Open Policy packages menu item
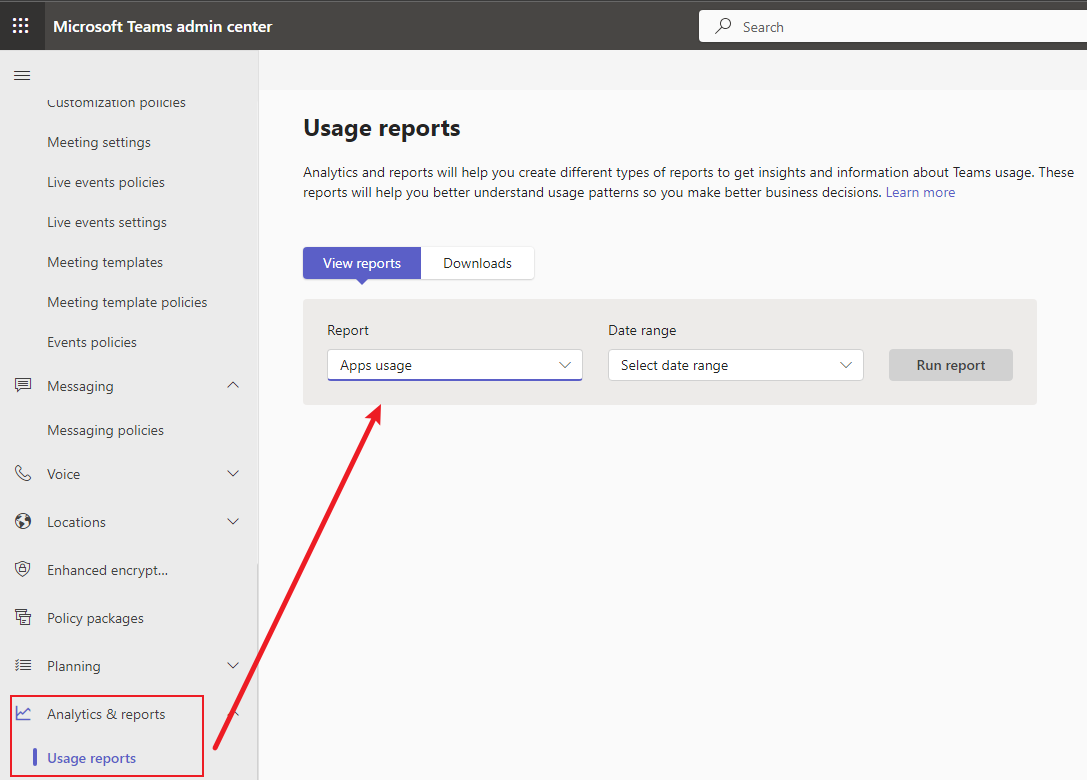Screen dimensions: 1087x780 [x=96, y=618]
